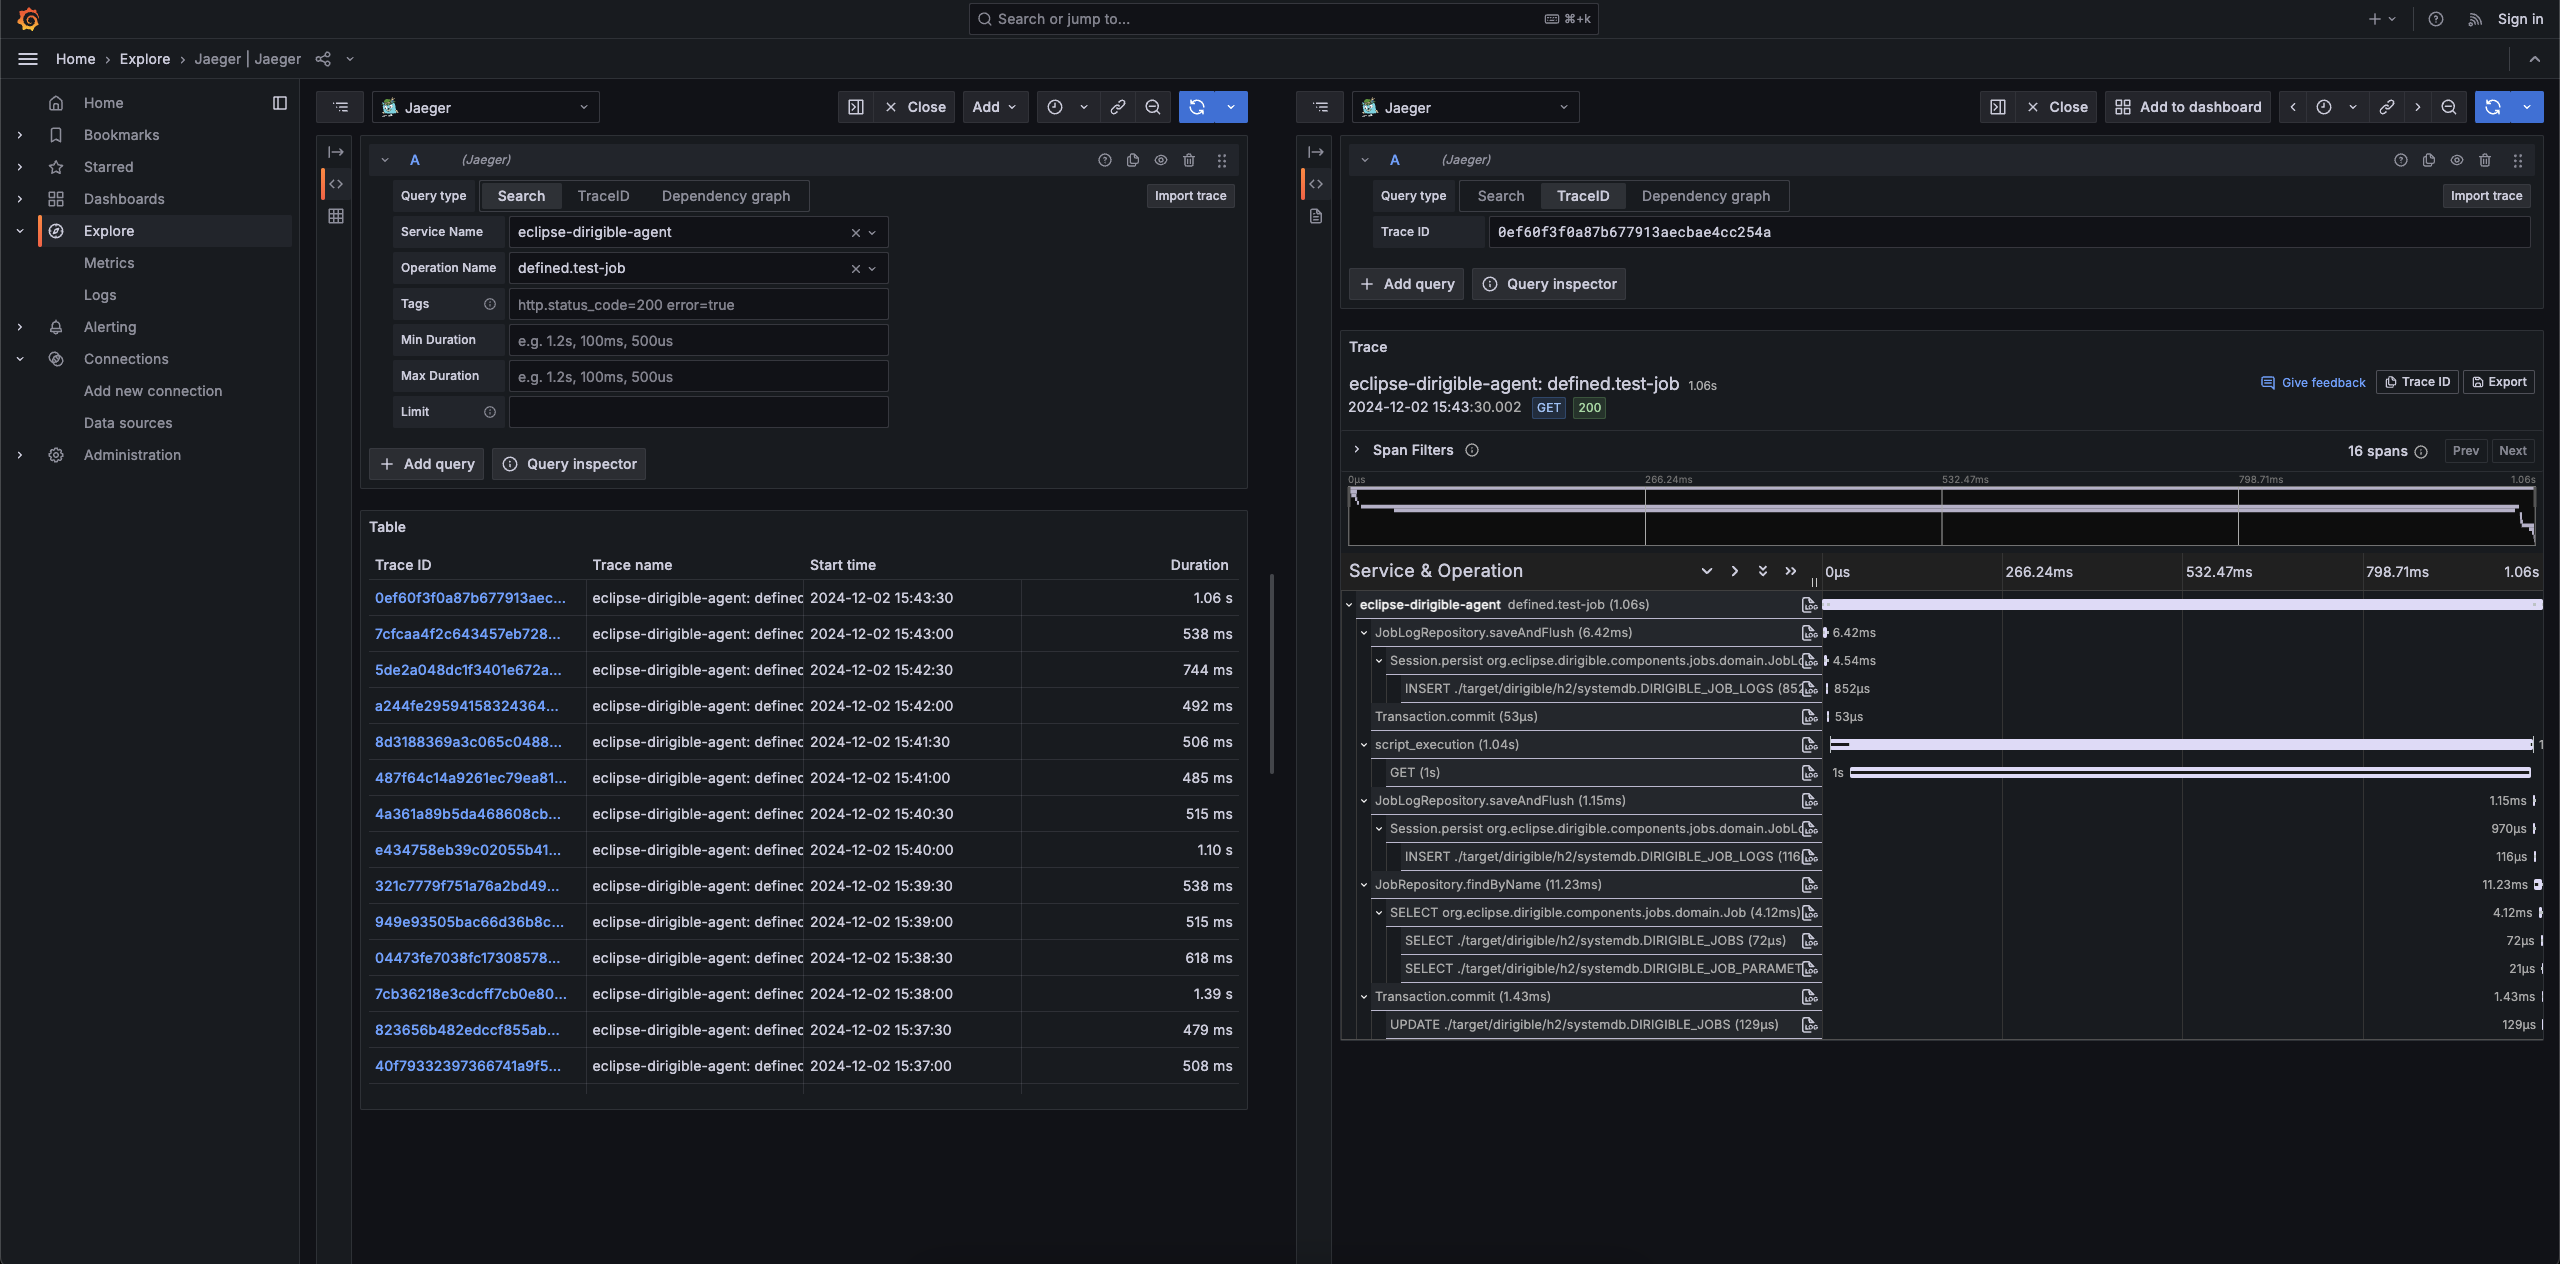Delete query A in right pane

click(2485, 160)
